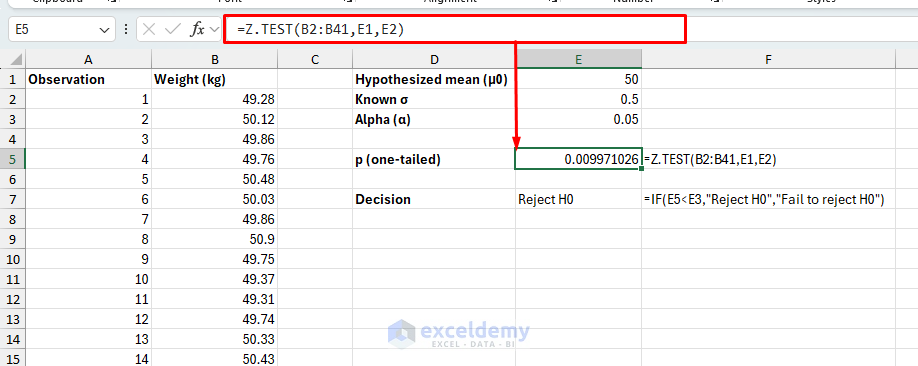The width and height of the screenshot is (918, 366).
Task: Click the Alpha (α) label cell
Action: (x=434, y=119)
